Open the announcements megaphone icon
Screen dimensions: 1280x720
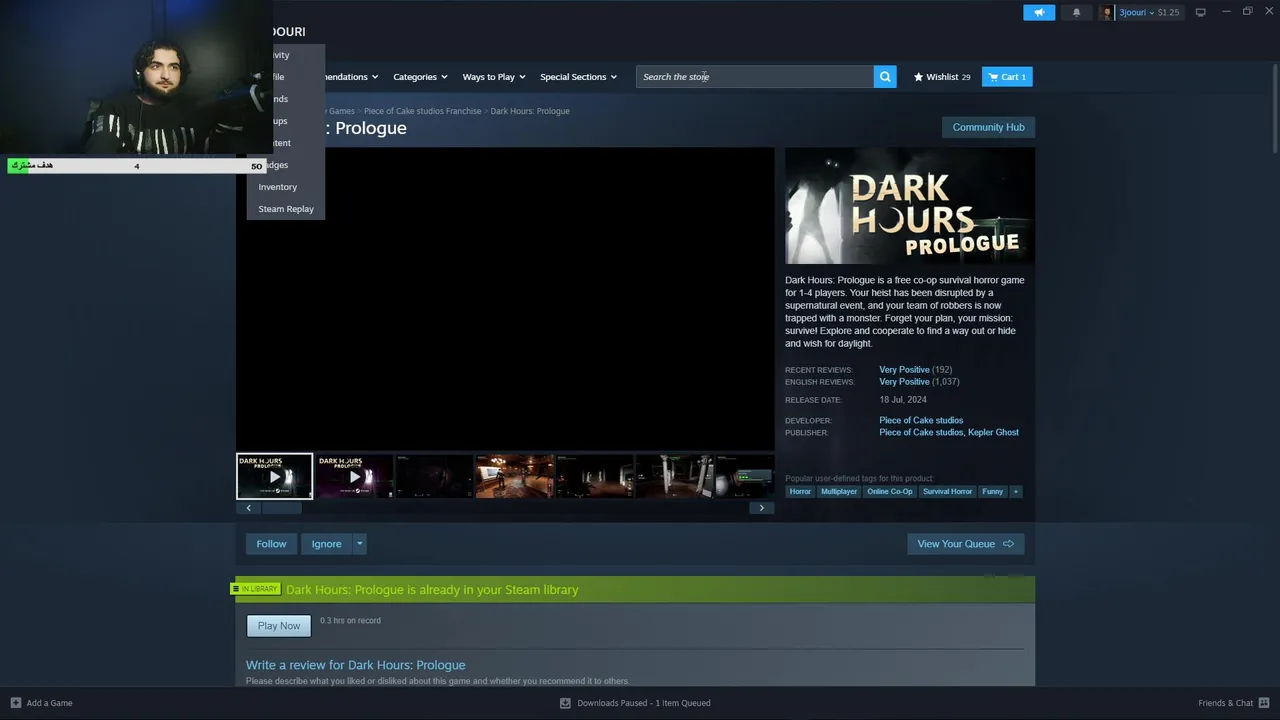1039,13
